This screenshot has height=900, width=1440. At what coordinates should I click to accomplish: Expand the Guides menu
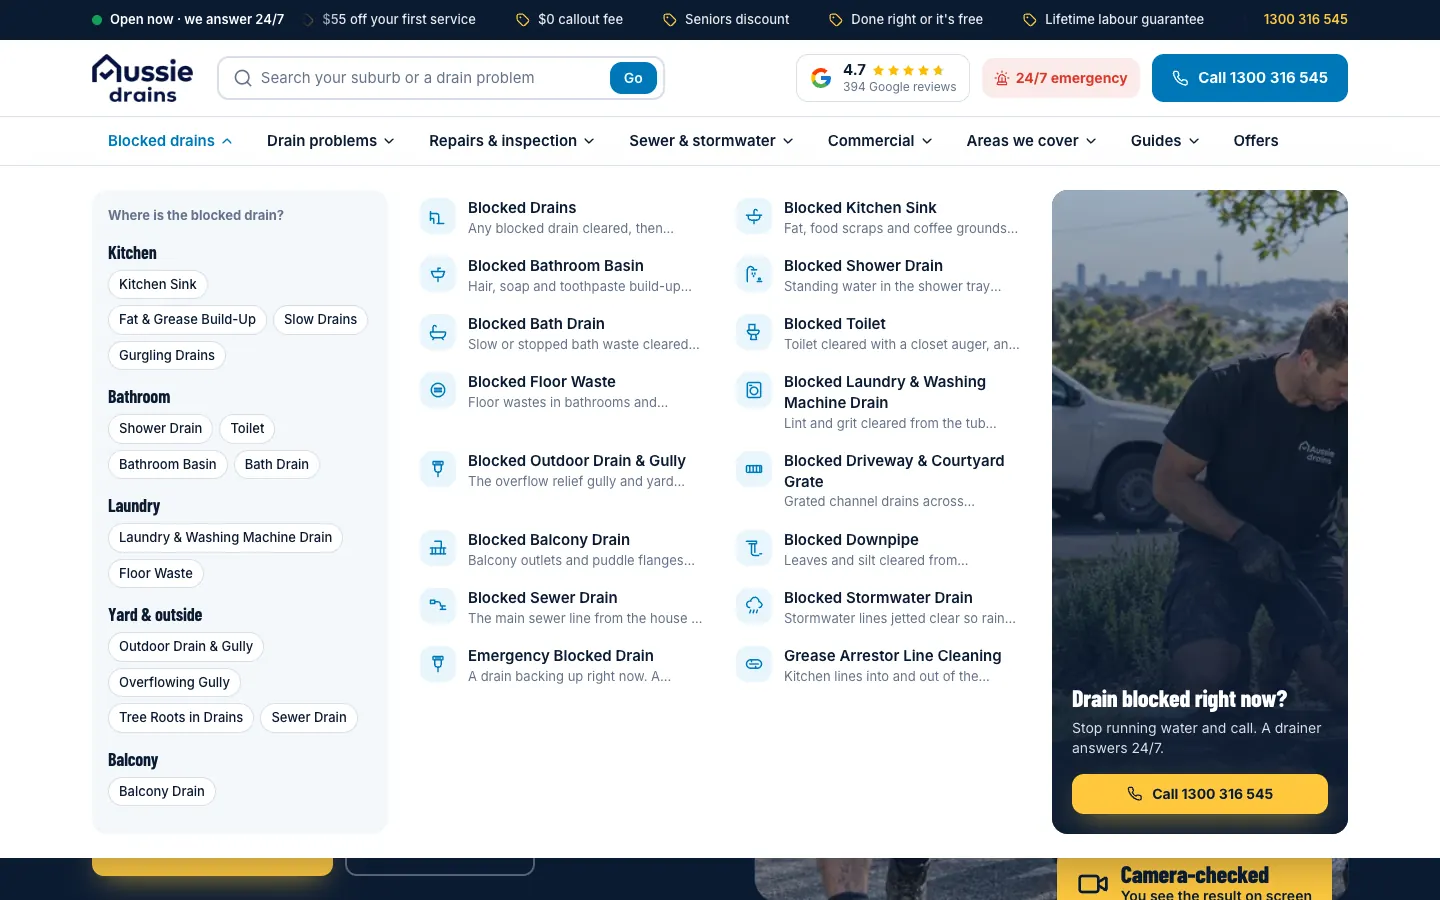coord(1165,141)
